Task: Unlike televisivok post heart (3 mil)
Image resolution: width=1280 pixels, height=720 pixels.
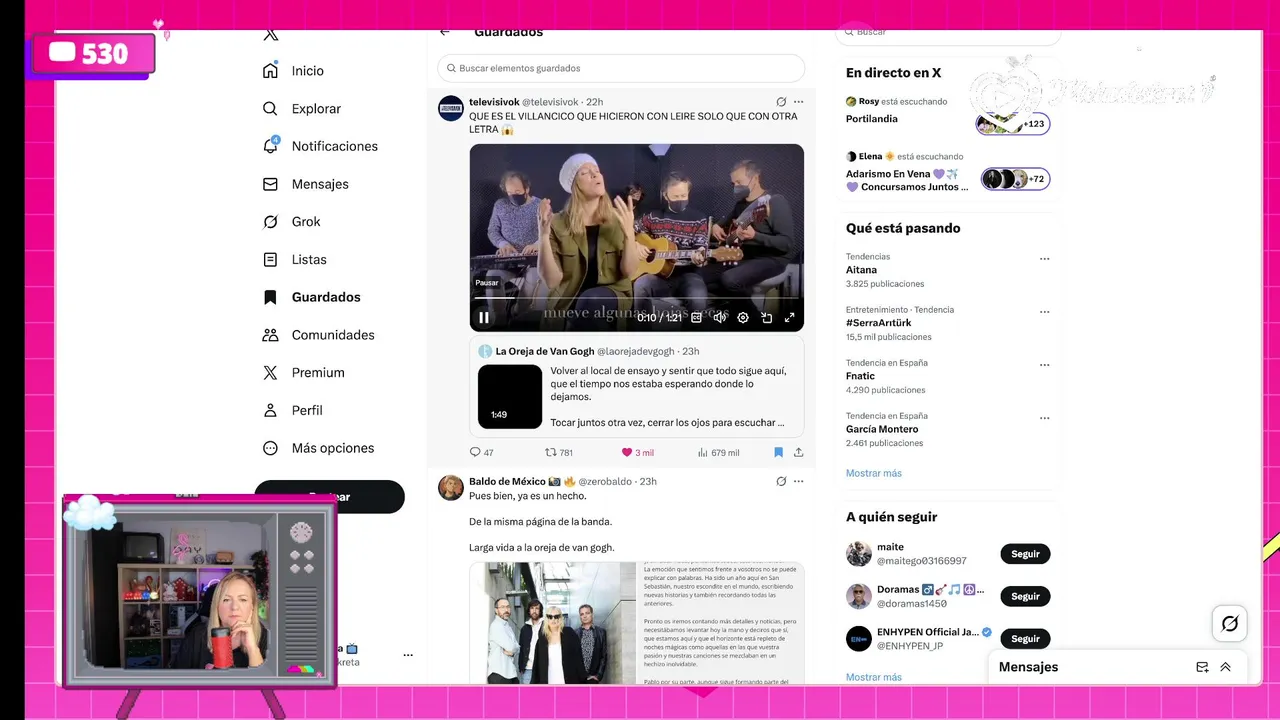Action: 638,452
